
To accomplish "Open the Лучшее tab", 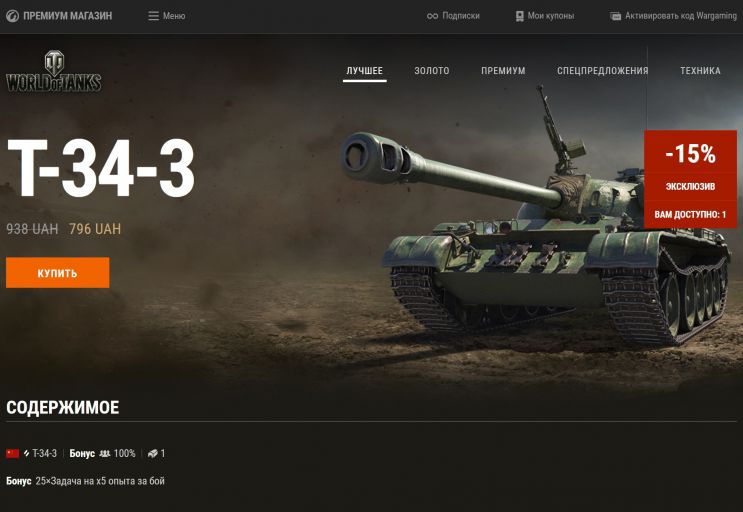I will (364, 71).
